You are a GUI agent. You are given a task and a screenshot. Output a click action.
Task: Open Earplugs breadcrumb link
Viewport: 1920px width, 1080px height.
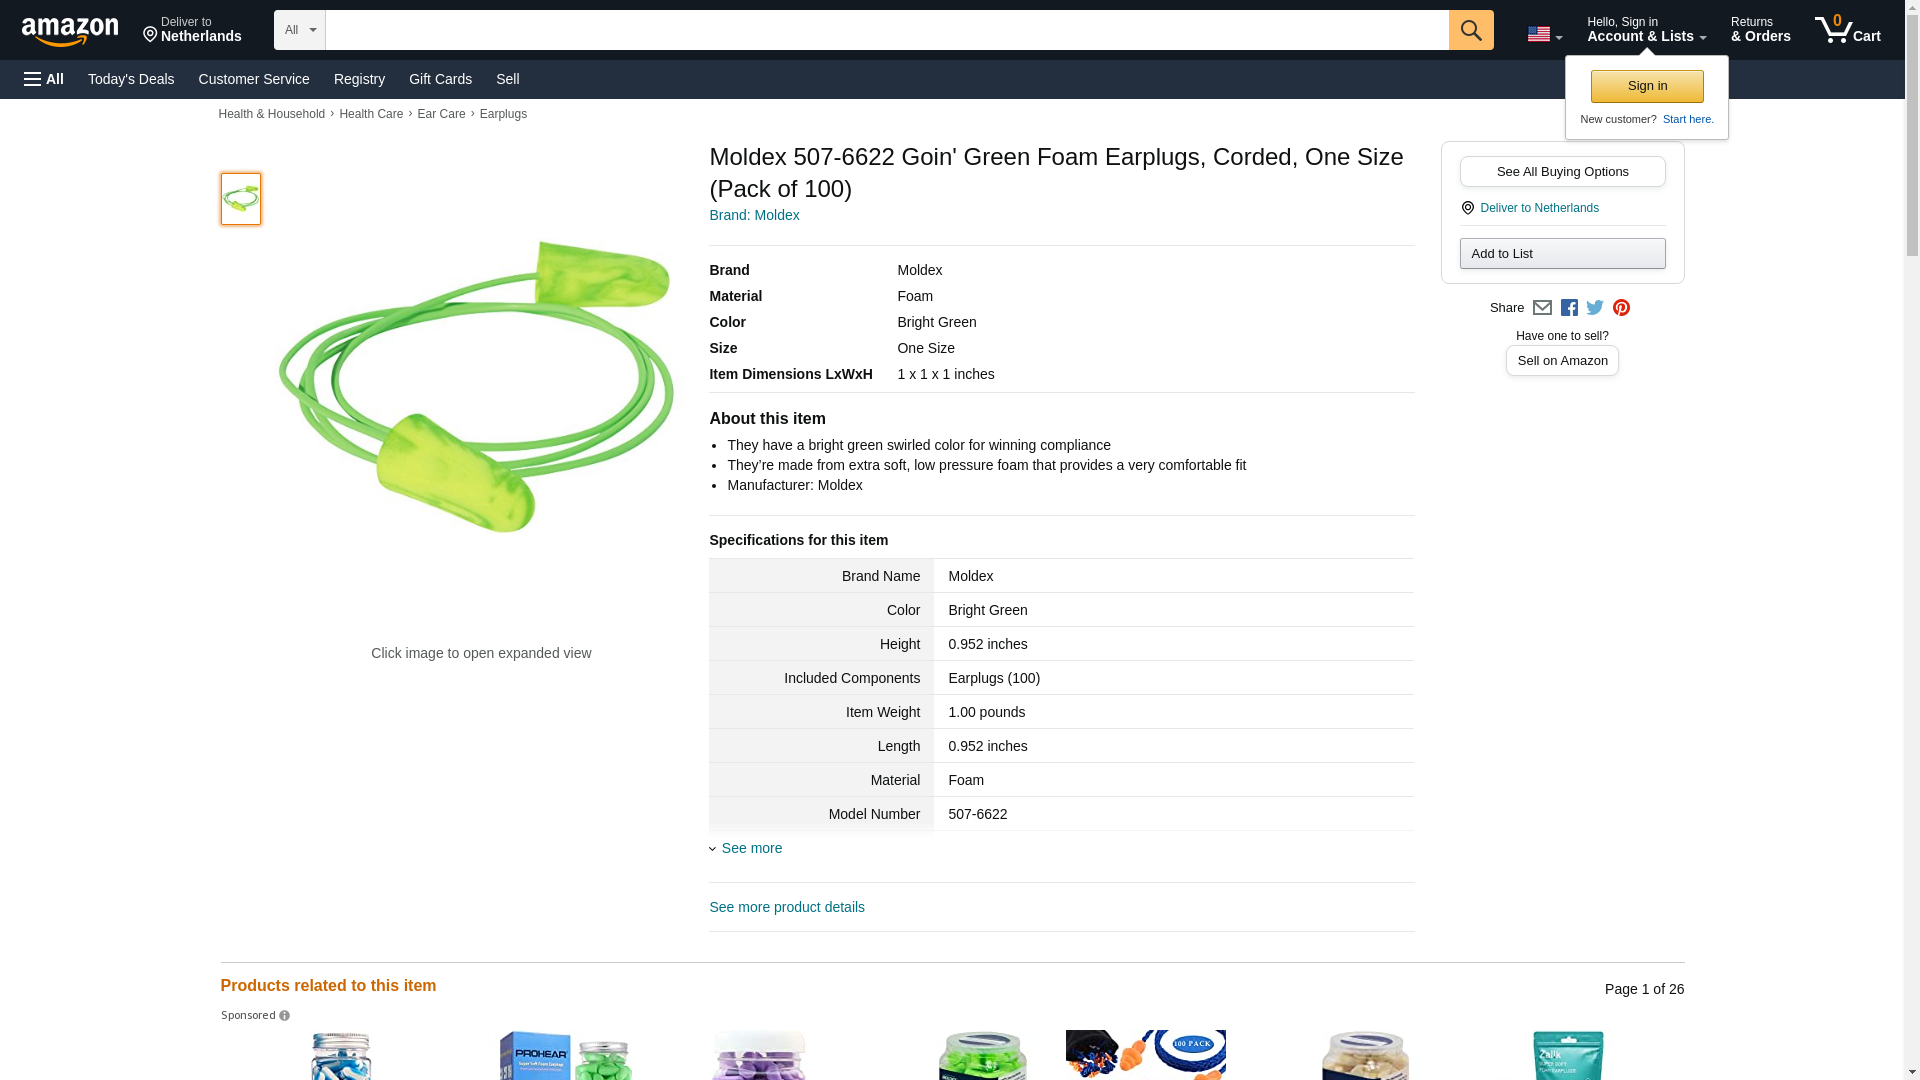tap(503, 114)
